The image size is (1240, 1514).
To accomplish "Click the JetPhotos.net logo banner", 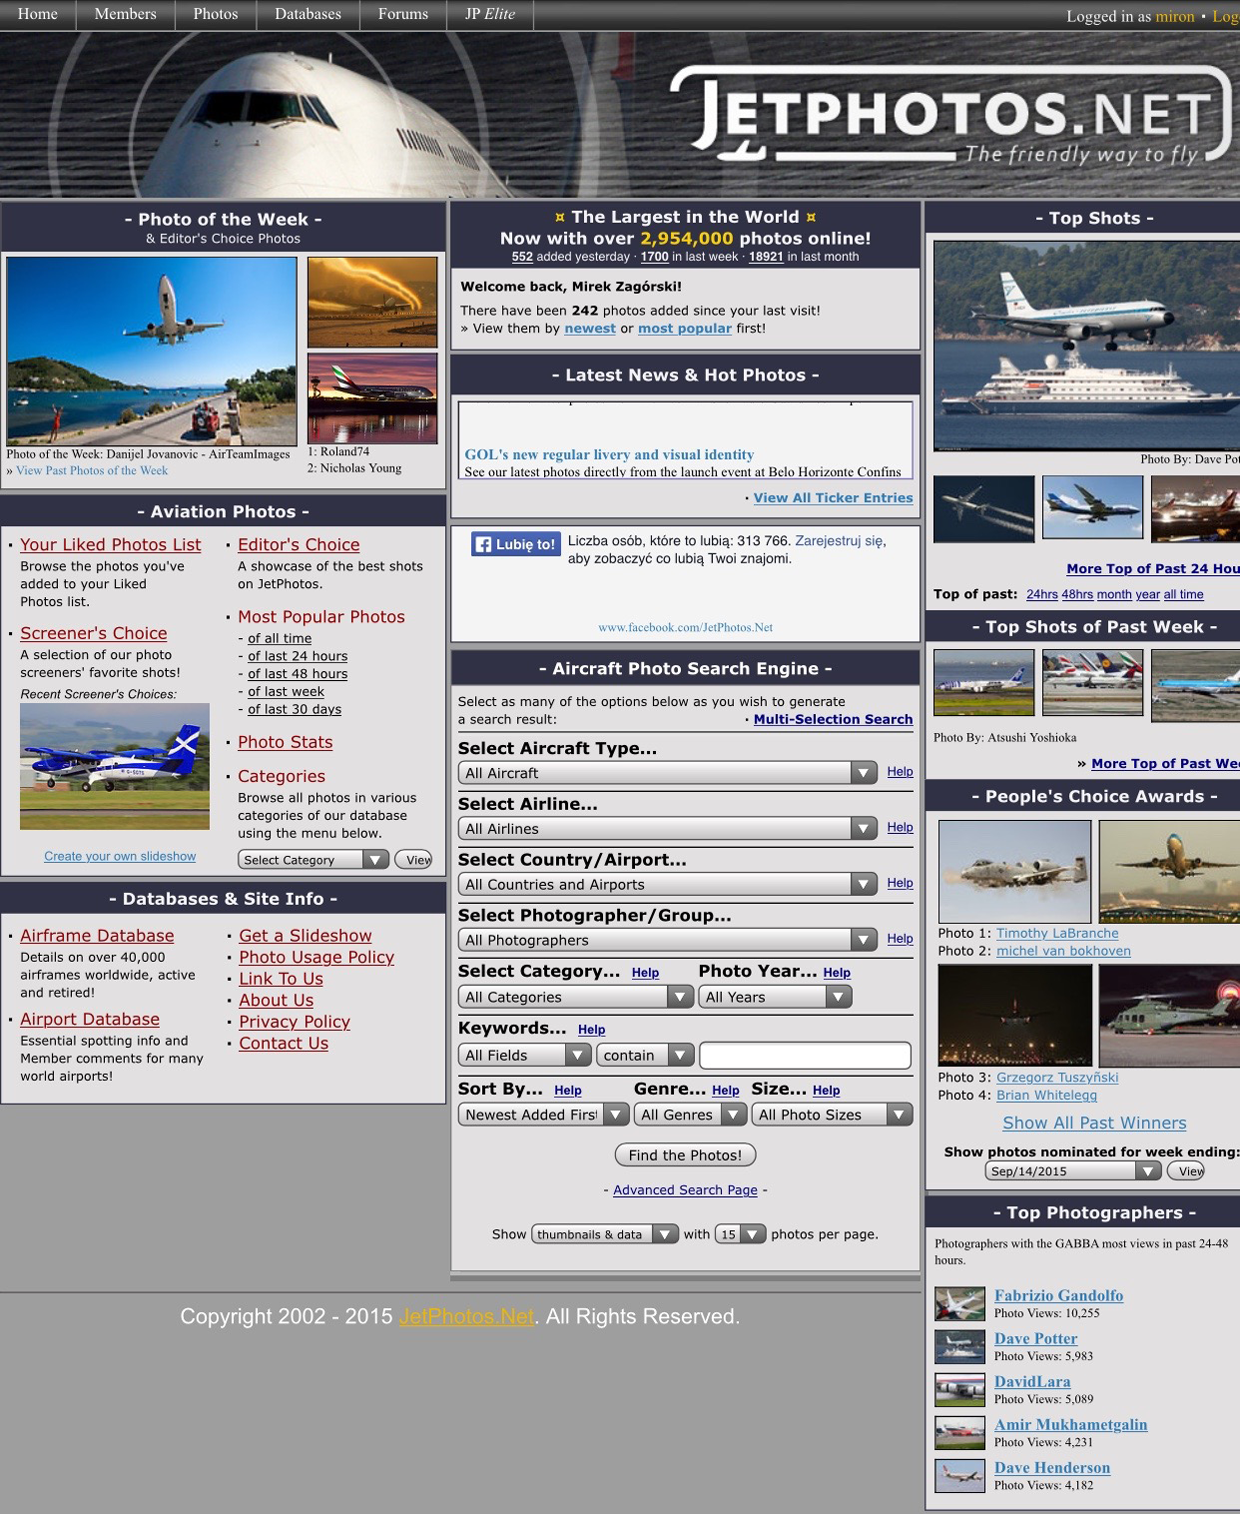I will coord(952,115).
